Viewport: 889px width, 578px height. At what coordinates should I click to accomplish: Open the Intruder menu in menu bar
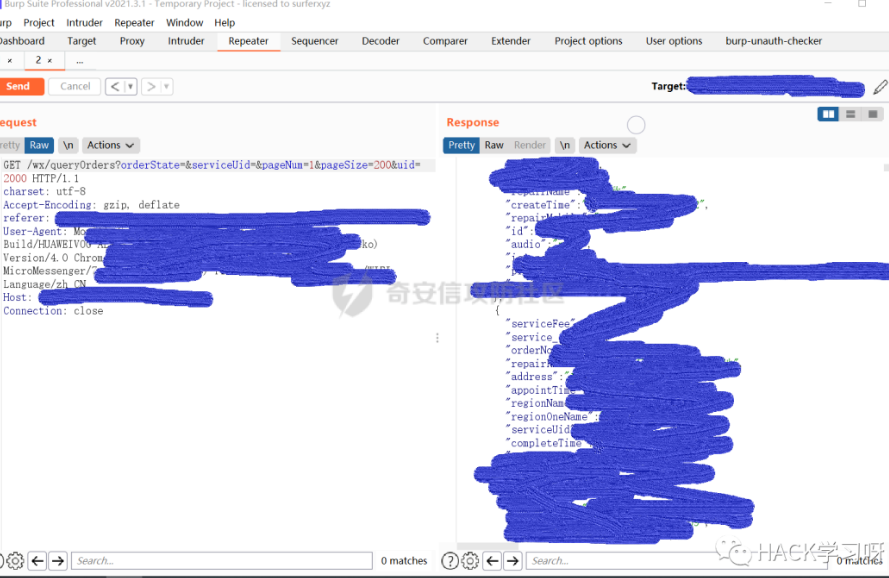(x=84, y=23)
